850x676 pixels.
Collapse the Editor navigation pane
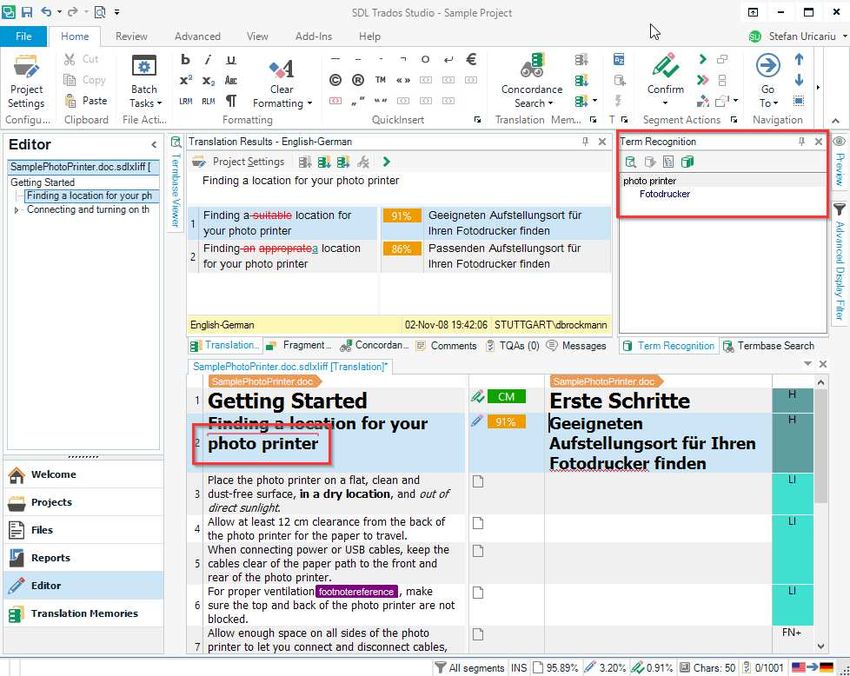coord(154,145)
